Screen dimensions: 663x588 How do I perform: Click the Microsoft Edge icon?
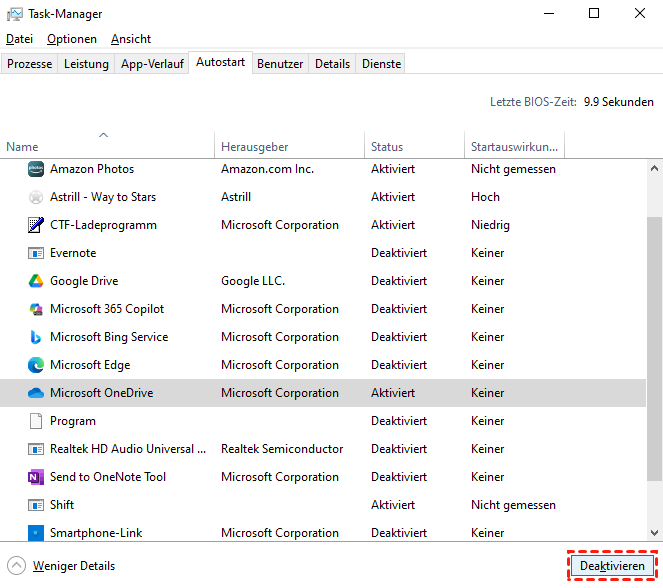click(x=36, y=365)
